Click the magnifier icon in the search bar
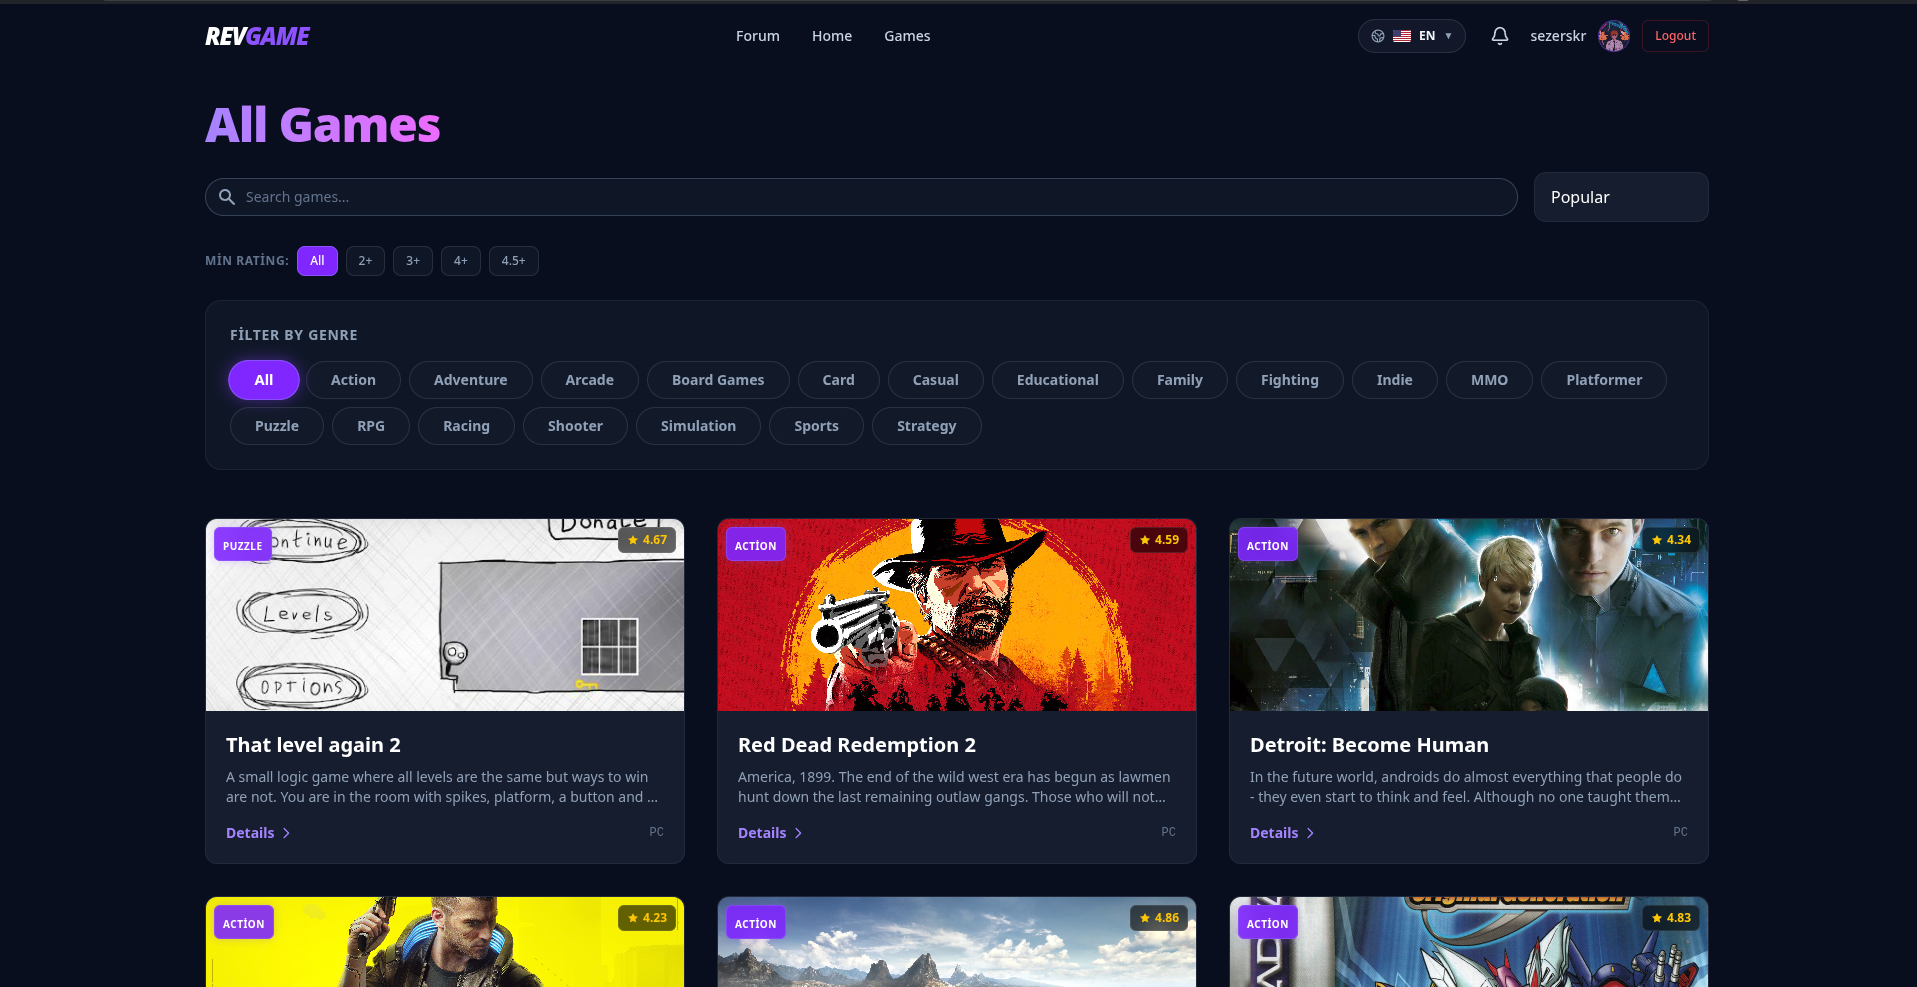The height and width of the screenshot is (987, 1917). tap(227, 197)
